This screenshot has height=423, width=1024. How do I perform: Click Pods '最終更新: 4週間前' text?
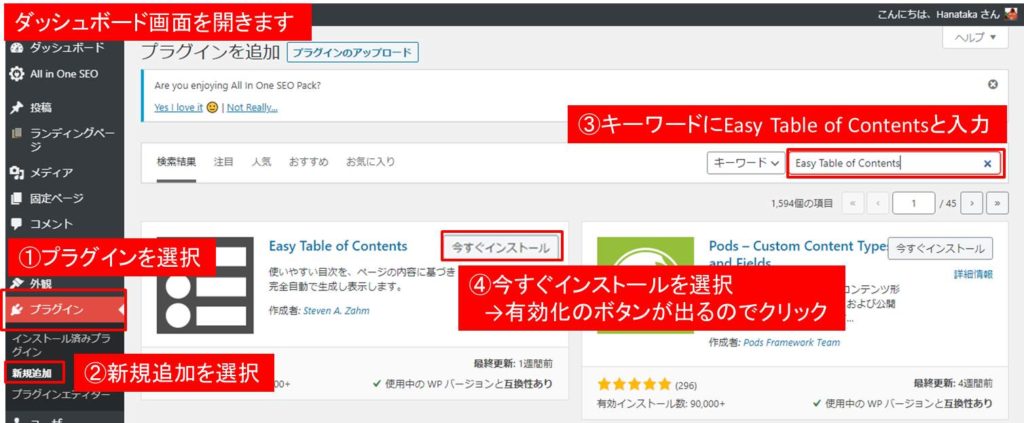[x=953, y=383]
